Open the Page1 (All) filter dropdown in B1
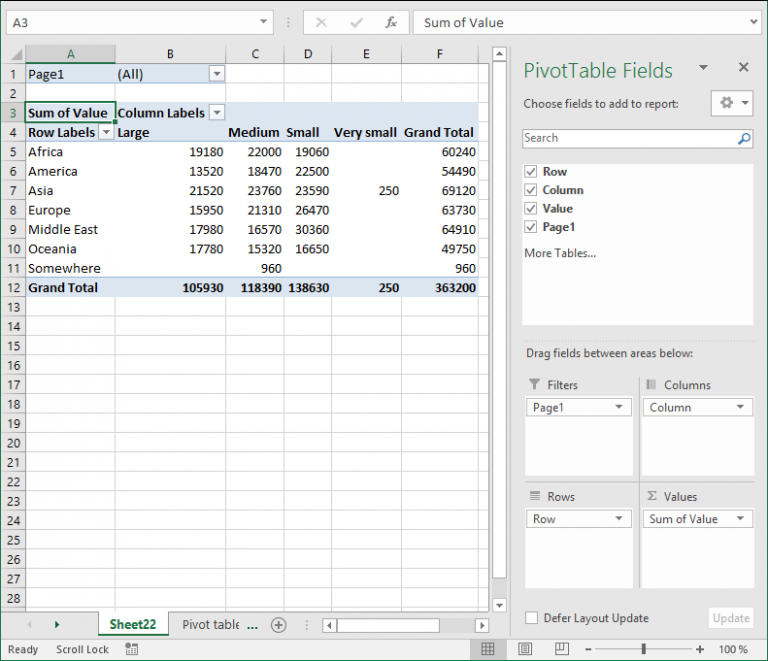The image size is (768, 661). [x=217, y=74]
